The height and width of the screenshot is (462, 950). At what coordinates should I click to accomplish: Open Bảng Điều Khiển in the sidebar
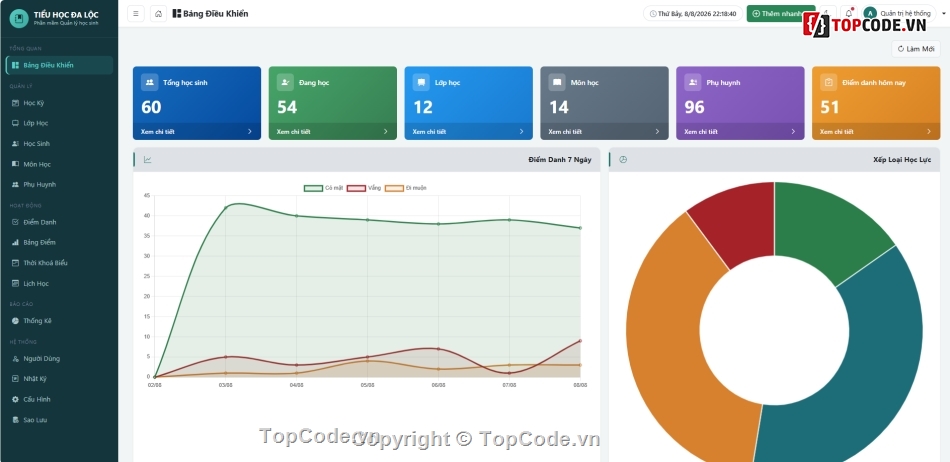click(x=59, y=65)
